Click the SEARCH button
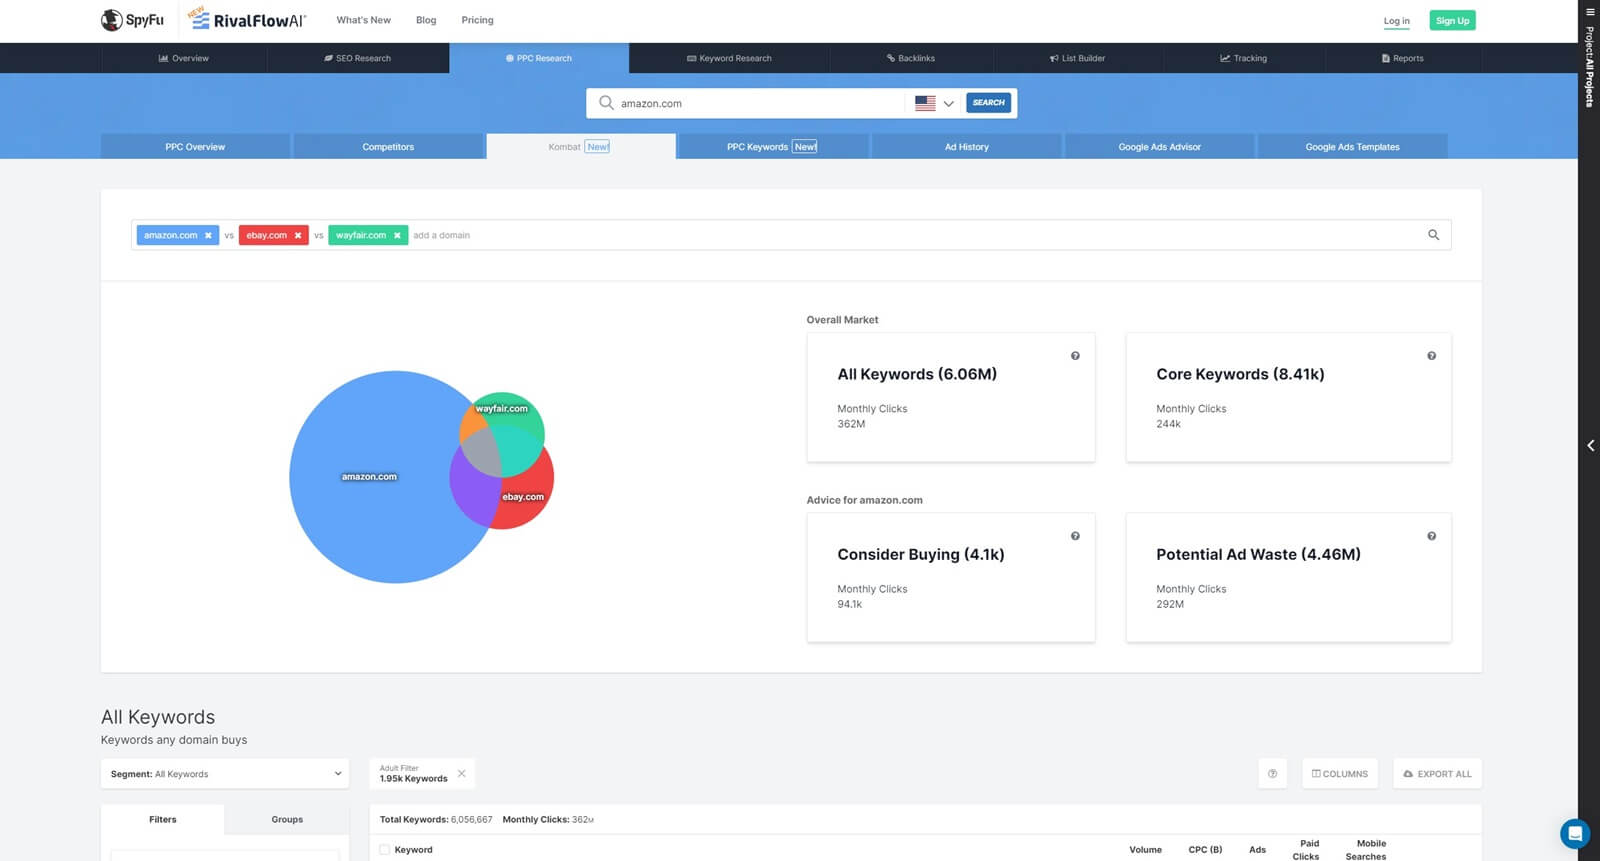The width and height of the screenshot is (1600, 861). (988, 103)
